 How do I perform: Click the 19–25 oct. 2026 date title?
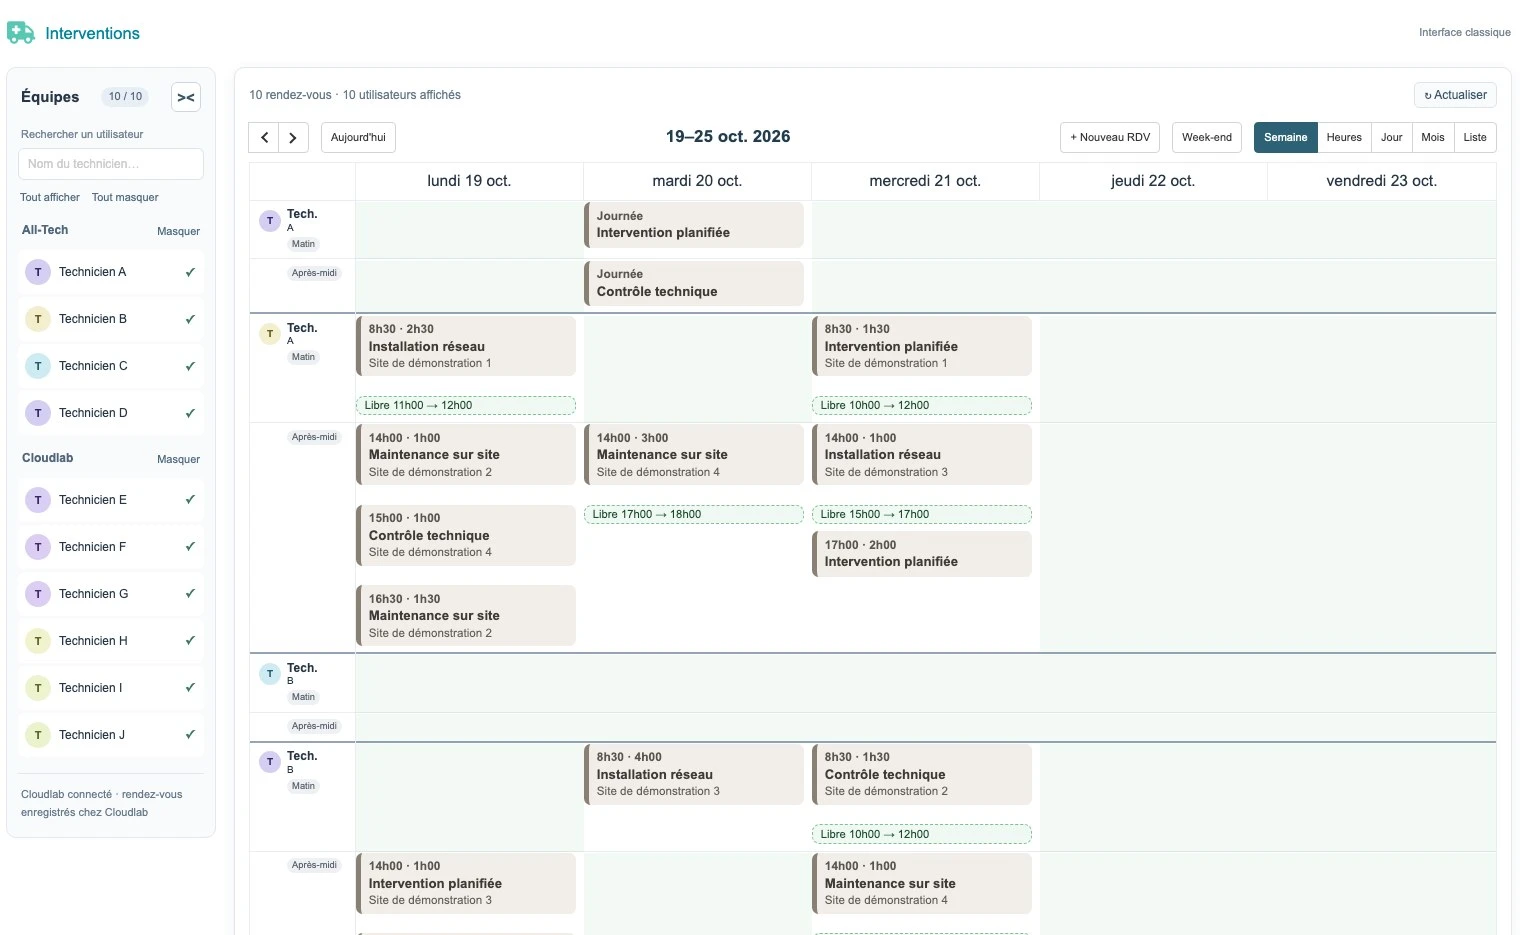(728, 137)
